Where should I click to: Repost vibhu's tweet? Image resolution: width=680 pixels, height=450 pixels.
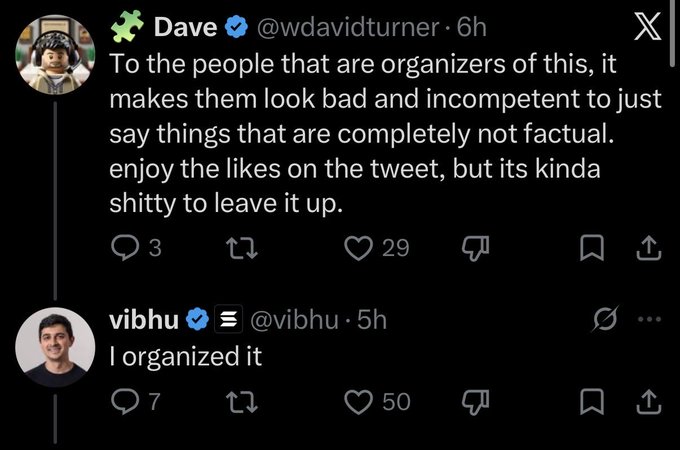coord(242,401)
